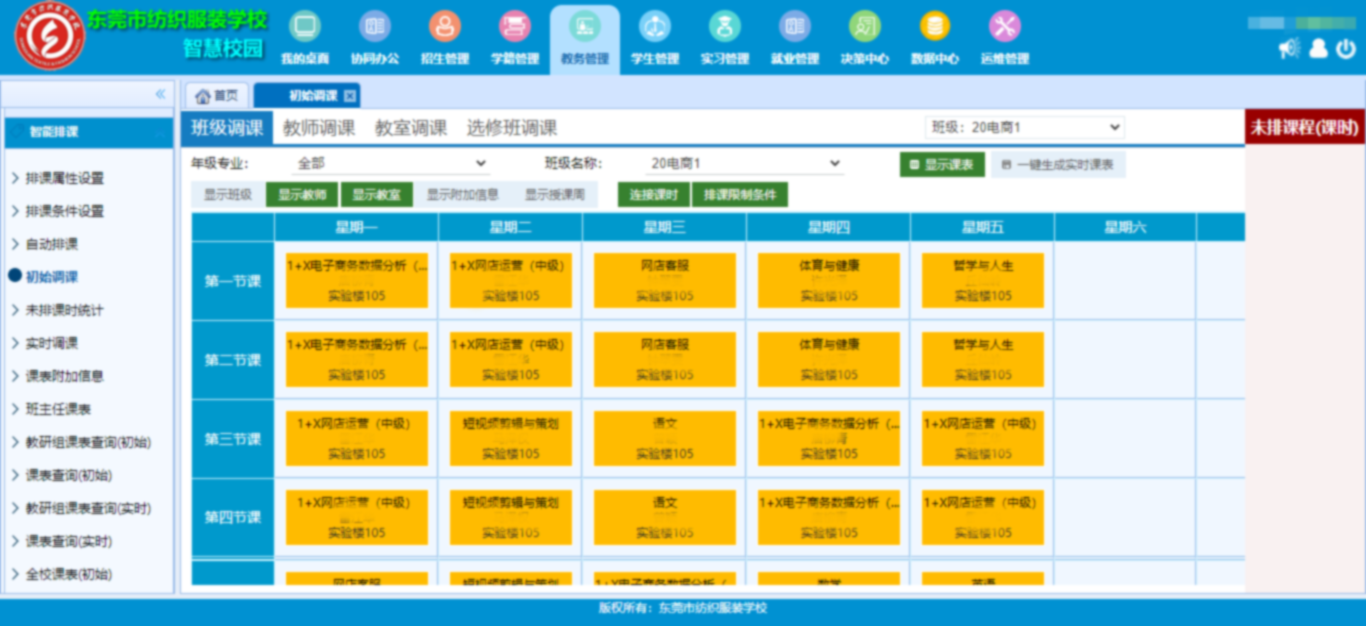Open the user profile icon
Viewport: 1366px width, 626px height.
(1318, 48)
